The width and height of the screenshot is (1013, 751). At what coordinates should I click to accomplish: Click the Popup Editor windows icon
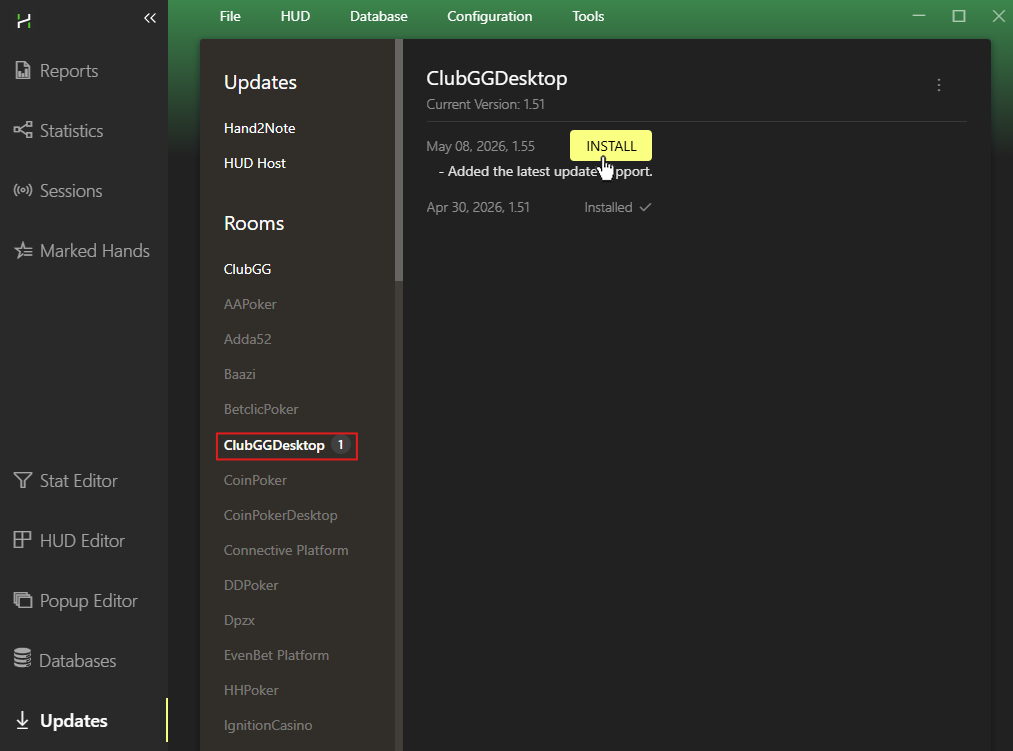coord(23,600)
